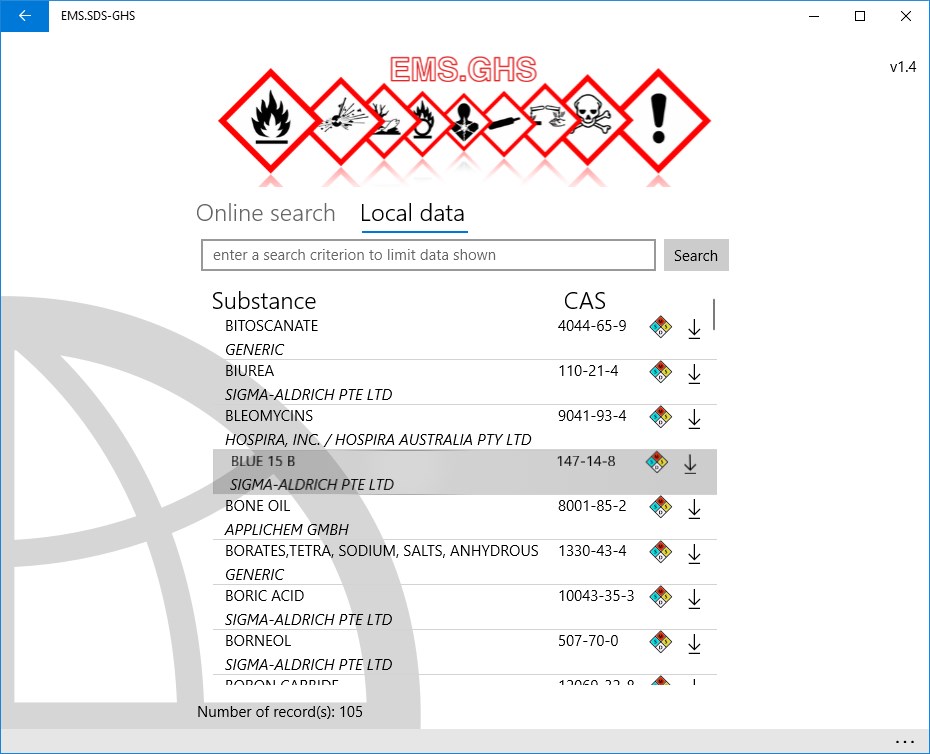Click the EMS.GHS pictogram banner
930x754 pixels.
click(464, 120)
